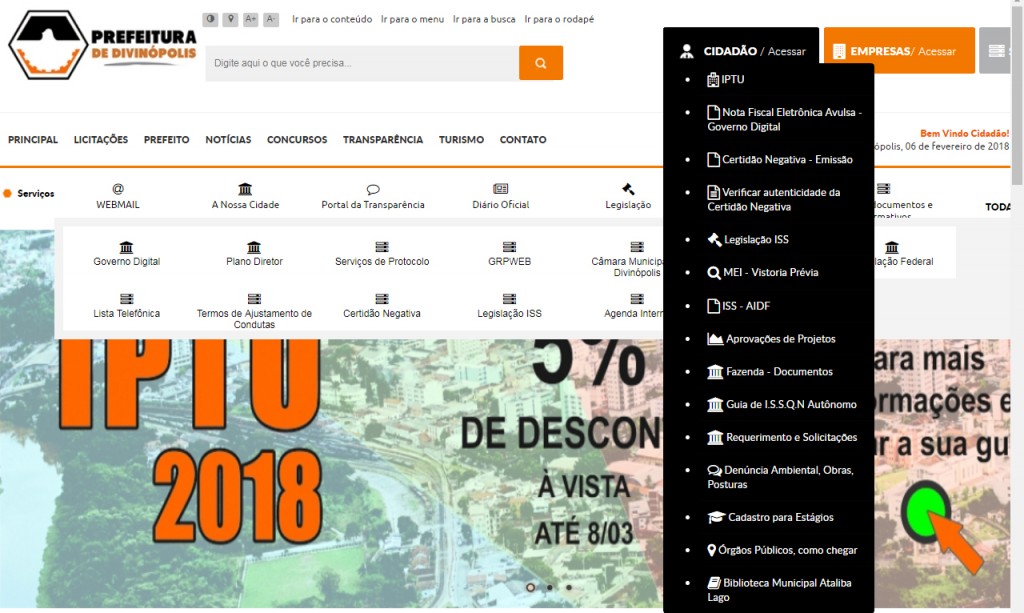Open the TURISMO nav item

click(x=461, y=140)
